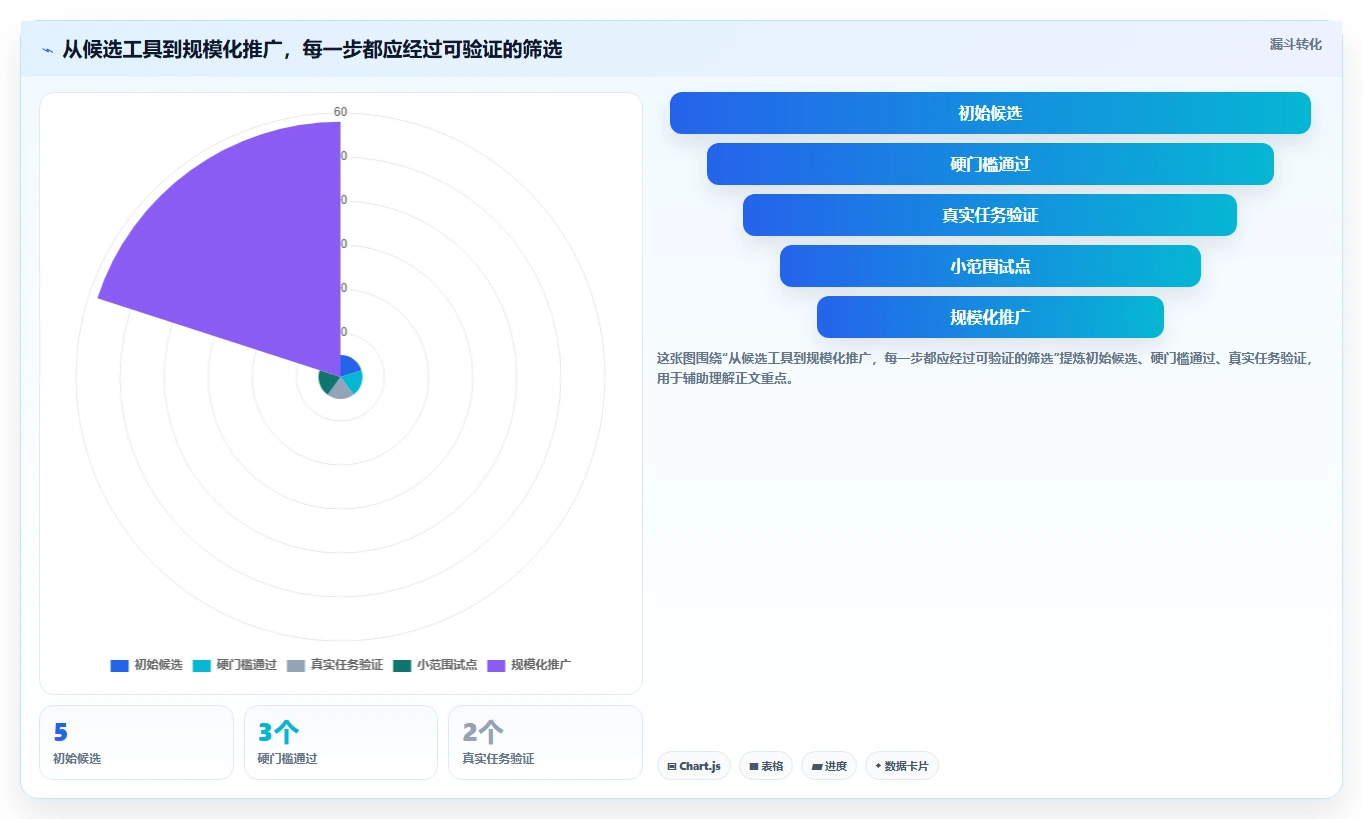The image size is (1363, 819).
Task: Click the 表格 tag chip
Action: point(766,766)
